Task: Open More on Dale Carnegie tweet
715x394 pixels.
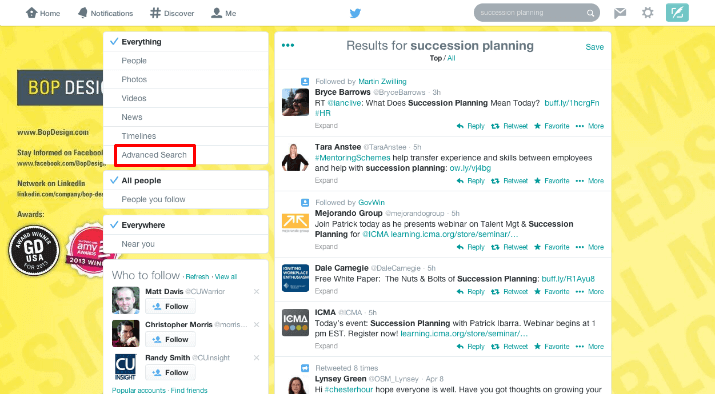Action: click(590, 291)
